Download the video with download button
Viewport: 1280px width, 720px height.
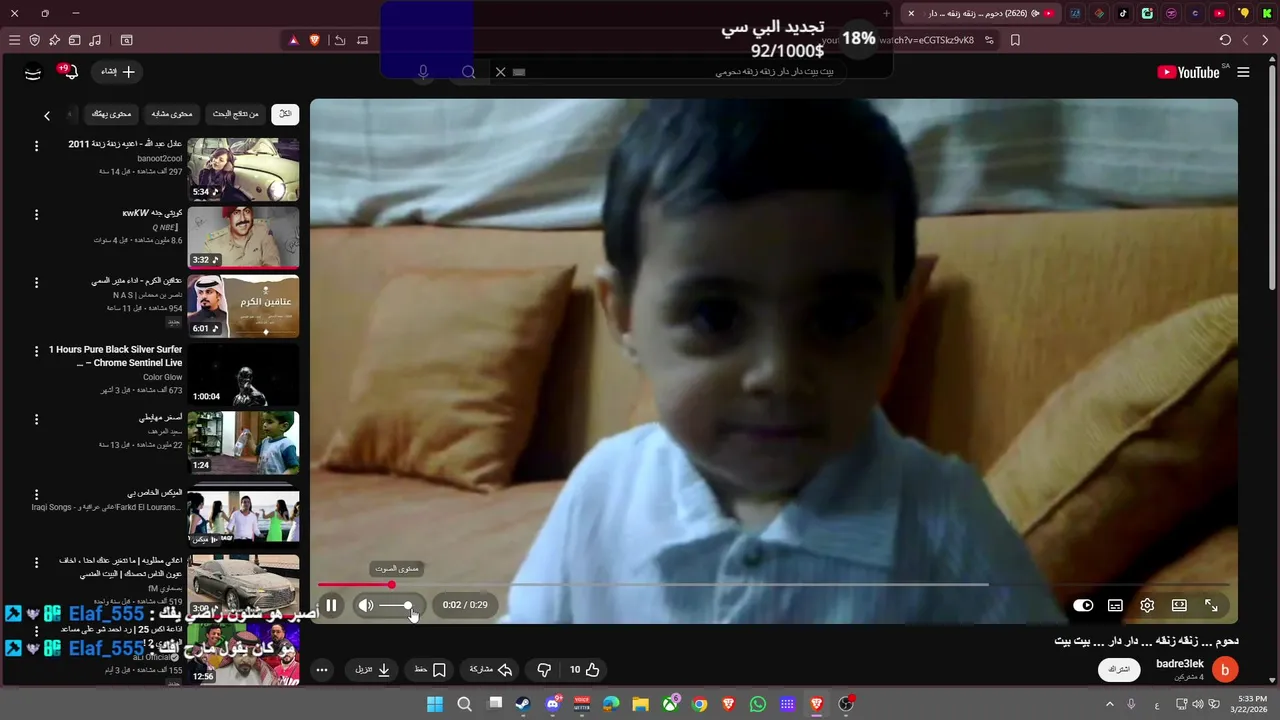coord(373,670)
